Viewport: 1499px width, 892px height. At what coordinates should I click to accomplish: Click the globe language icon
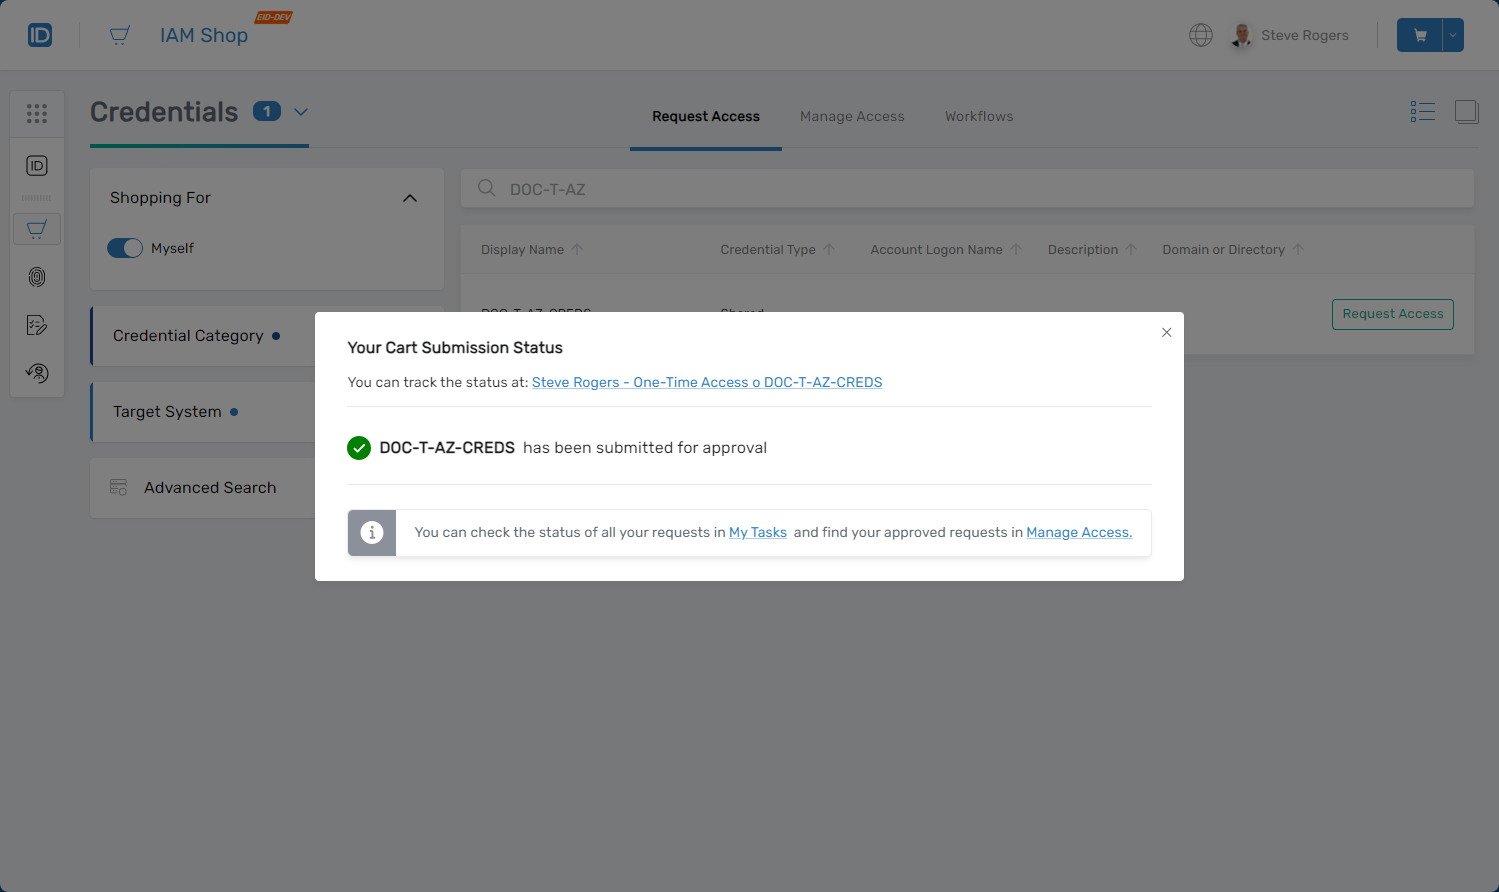1200,35
